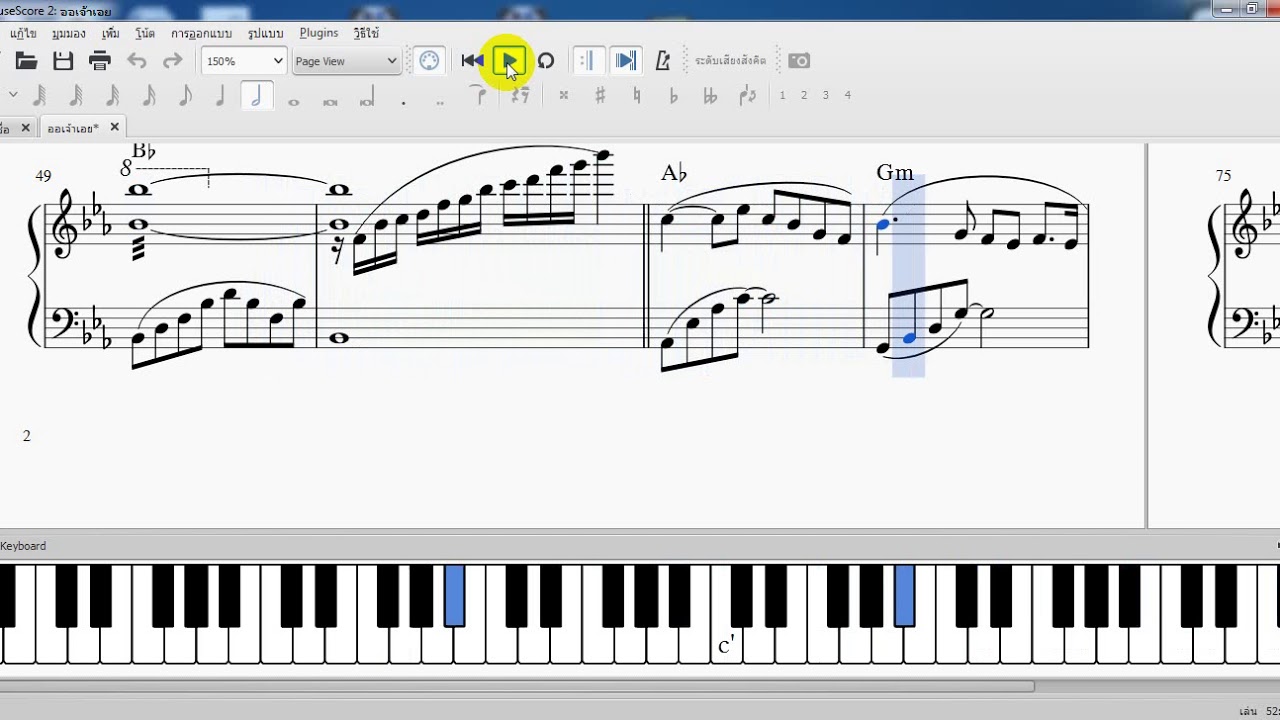Select the longa note duration
This screenshot has height=720, width=1280.
click(367, 99)
